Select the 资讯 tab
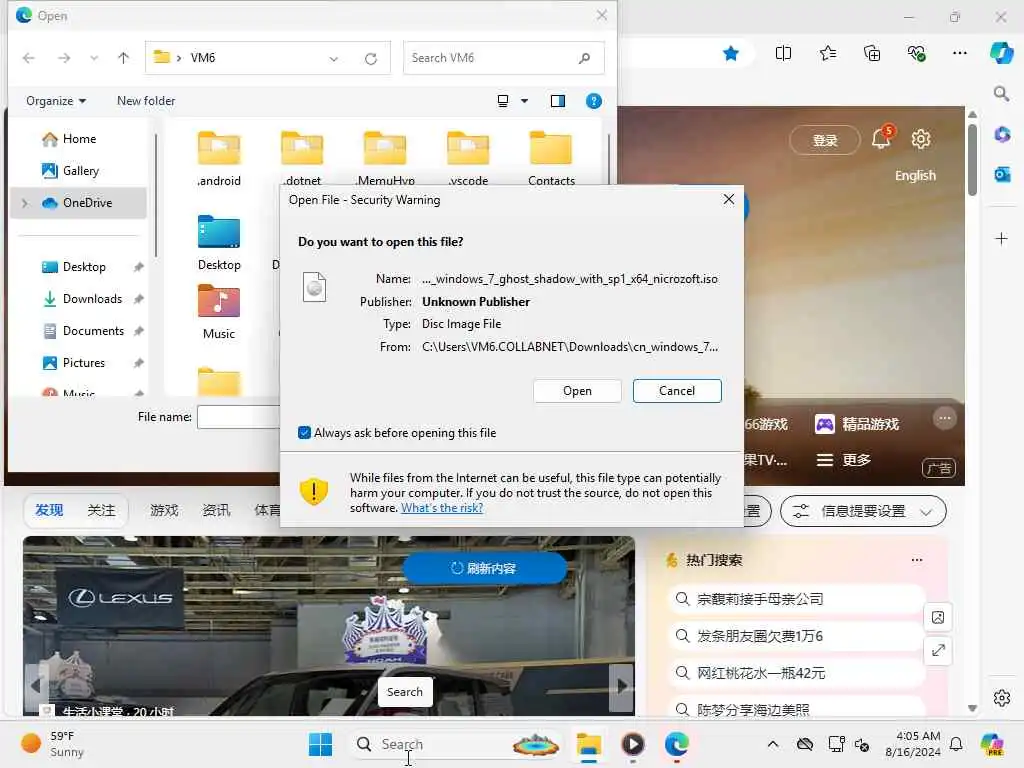This screenshot has height=768, width=1024. pyautogui.click(x=216, y=510)
